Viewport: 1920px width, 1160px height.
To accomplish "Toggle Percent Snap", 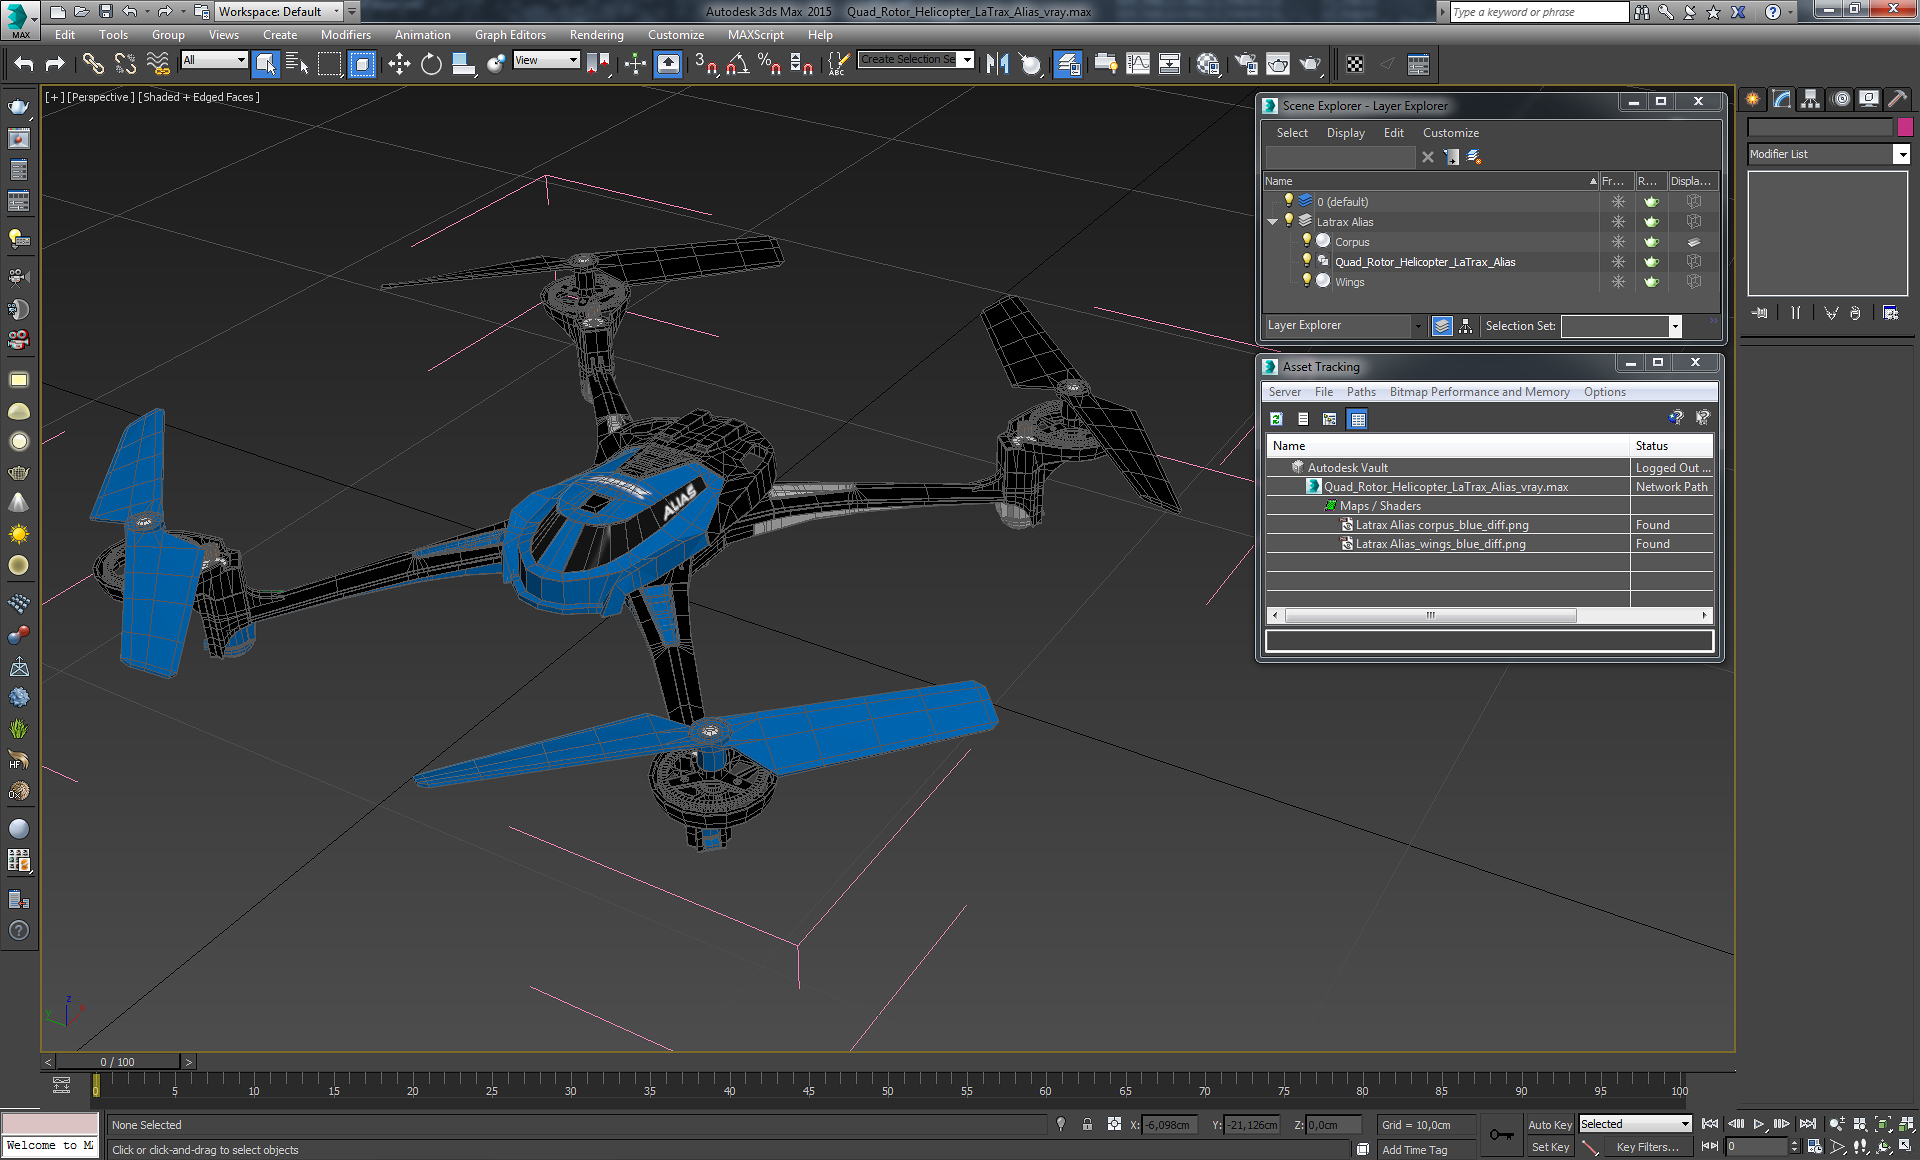I will 769,64.
